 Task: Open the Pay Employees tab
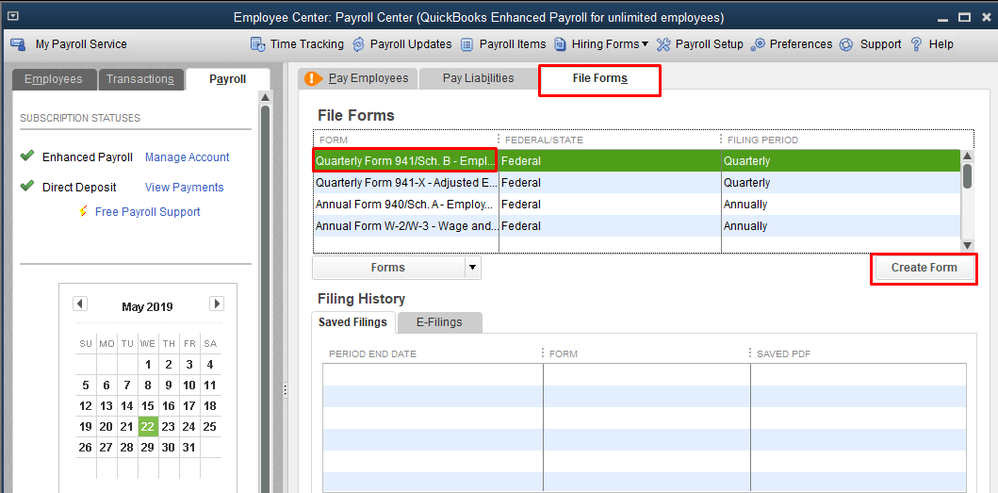click(358, 78)
